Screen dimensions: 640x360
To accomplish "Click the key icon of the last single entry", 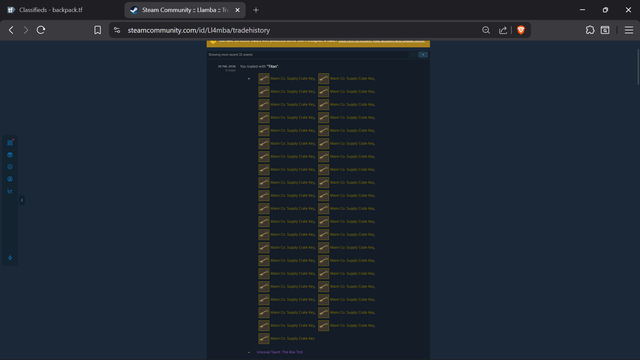I will pyautogui.click(x=264, y=338).
